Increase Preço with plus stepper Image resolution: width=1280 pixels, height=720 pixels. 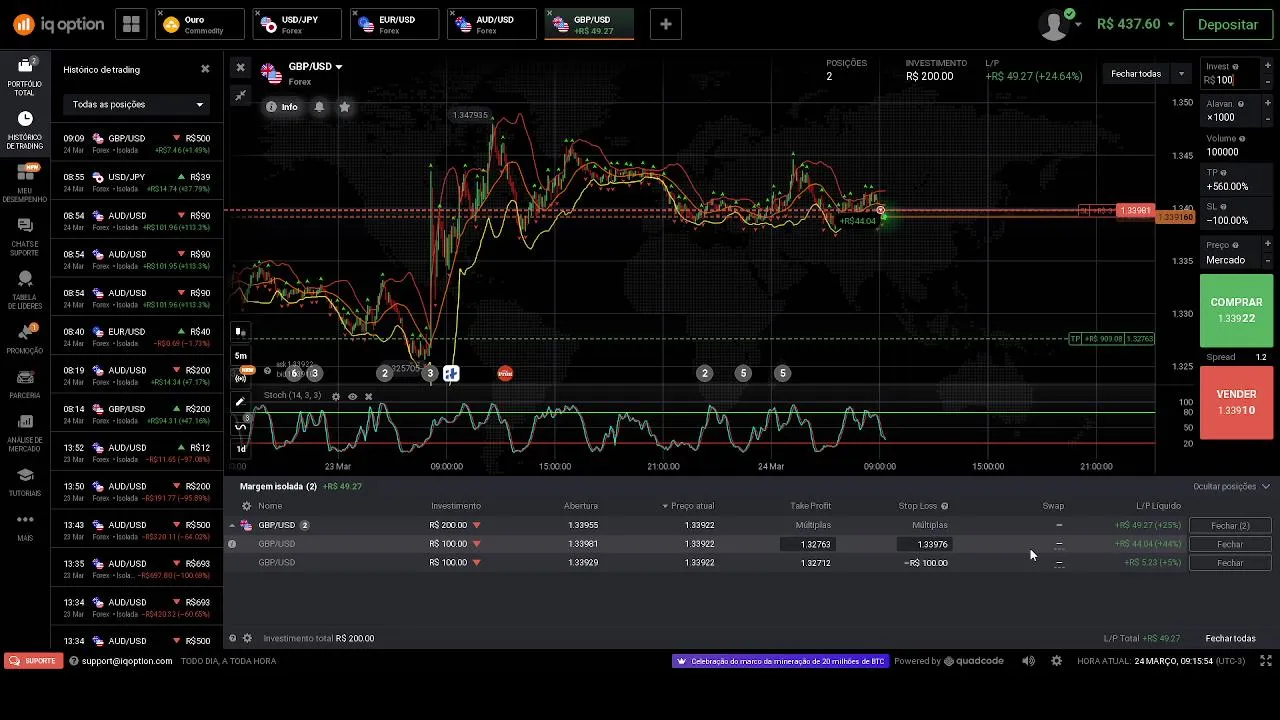[1268, 243]
